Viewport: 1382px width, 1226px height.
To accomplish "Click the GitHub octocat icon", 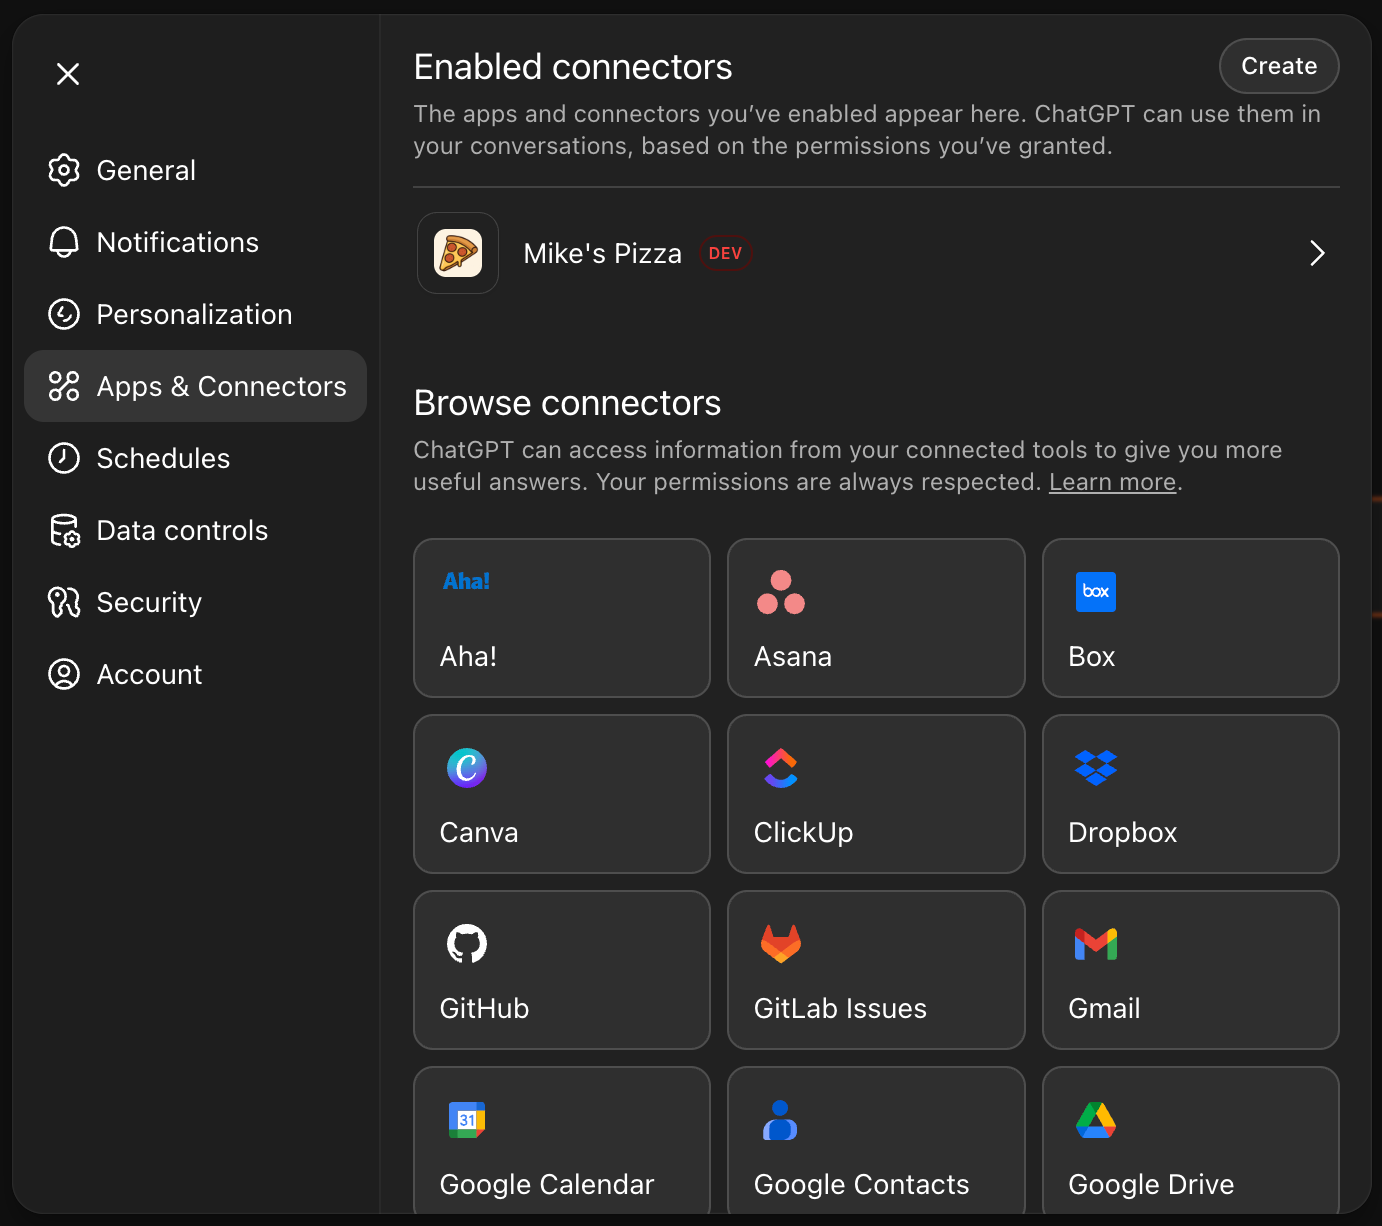I will click(x=467, y=944).
